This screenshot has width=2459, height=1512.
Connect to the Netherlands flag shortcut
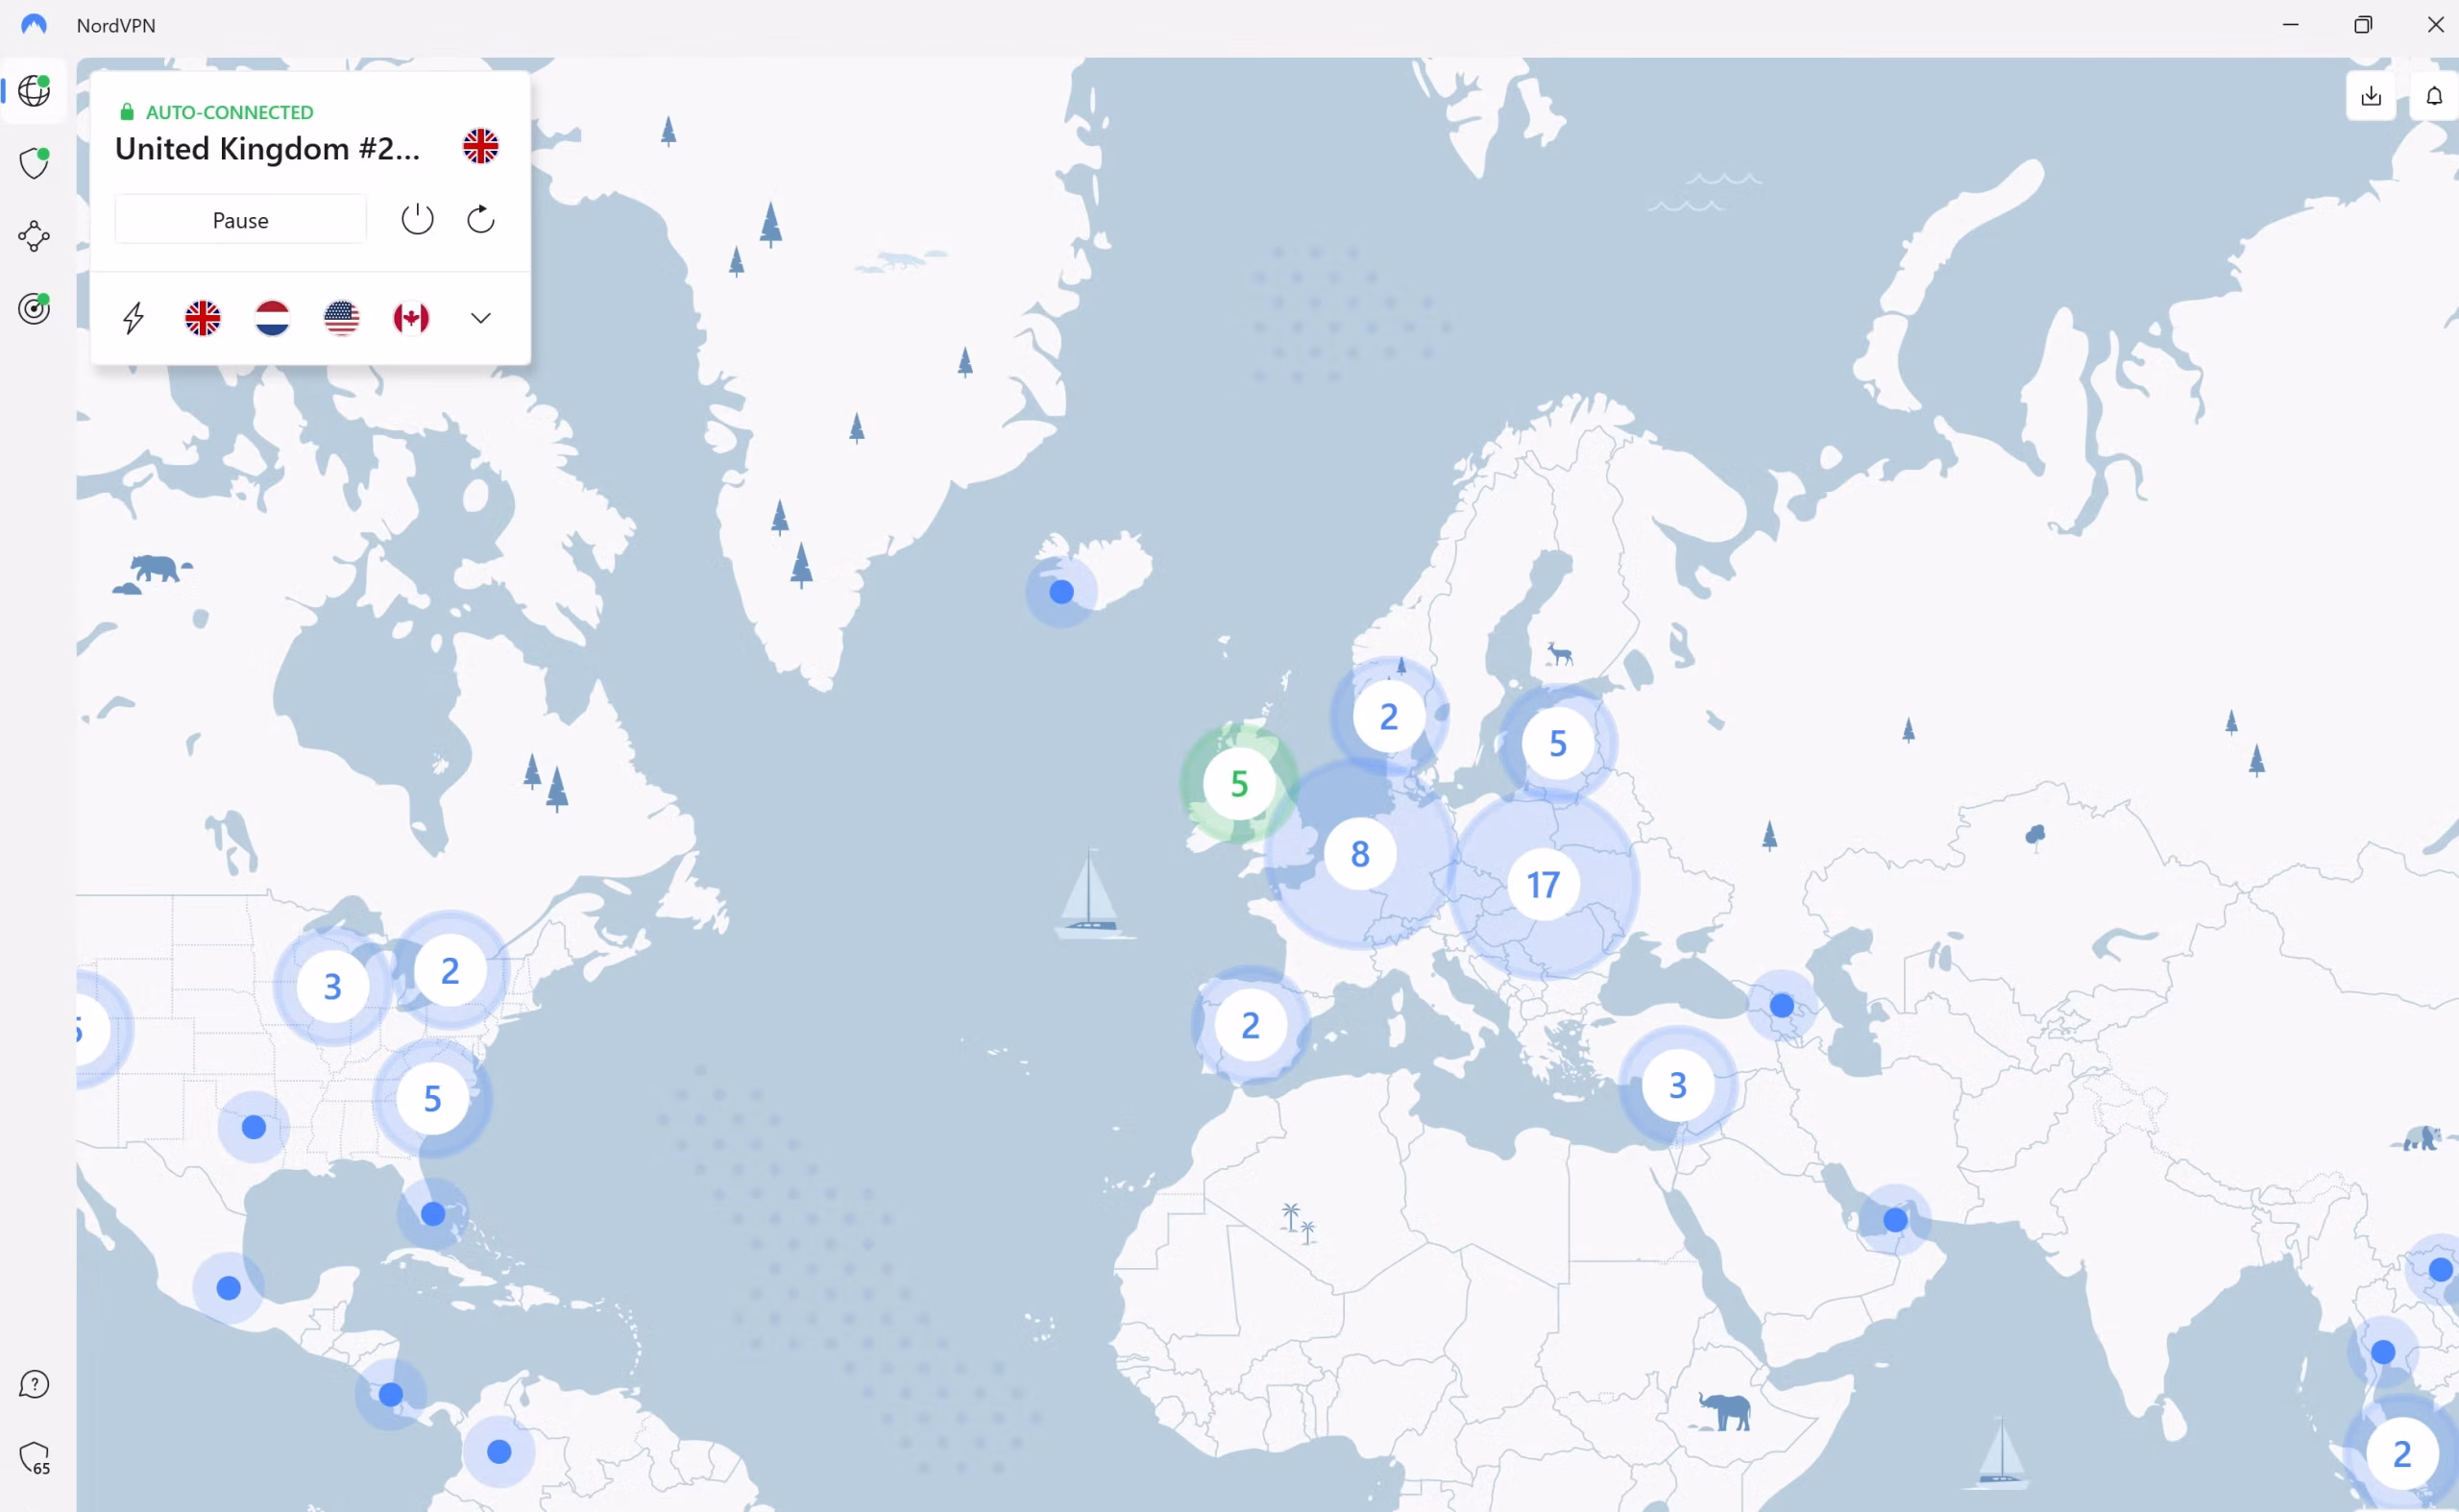tap(272, 318)
